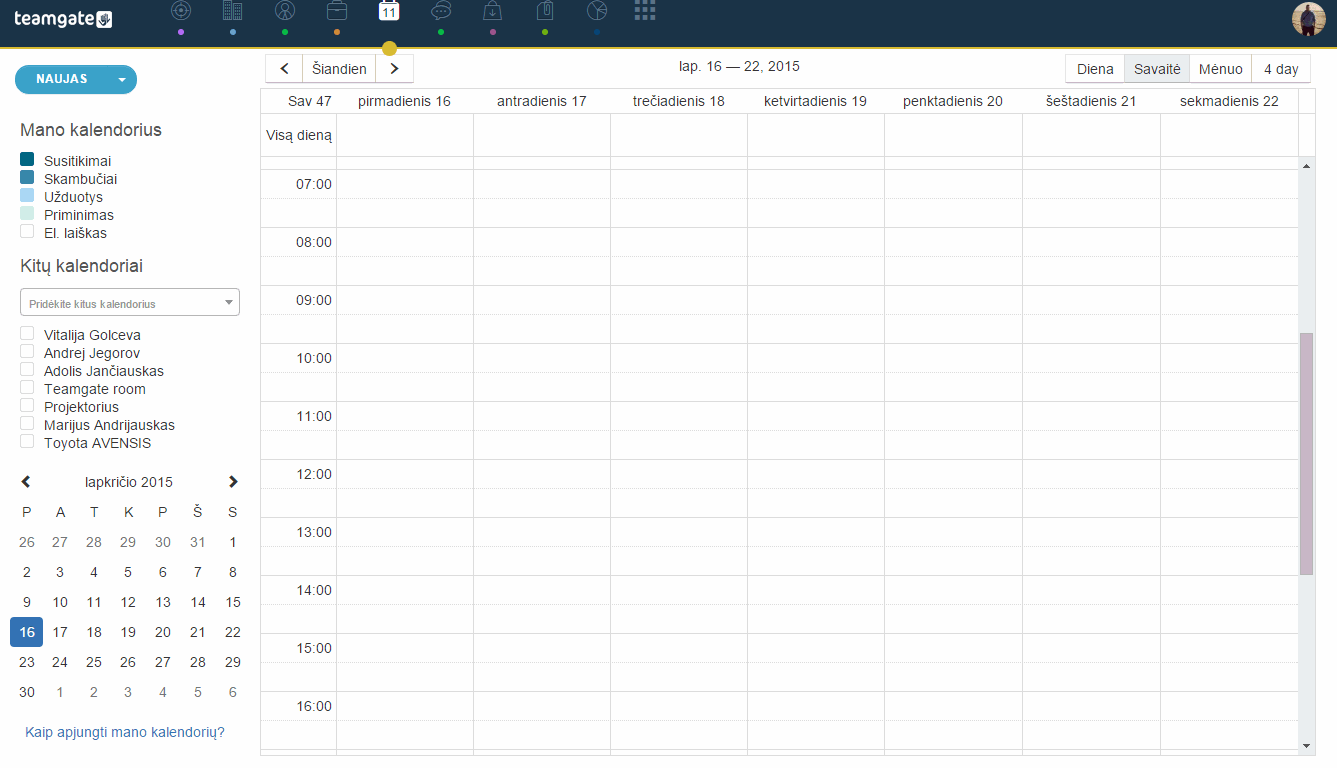Screen dimensions: 1337x768
Task: Go to previous week with left arrow
Action: click(284, 69)
